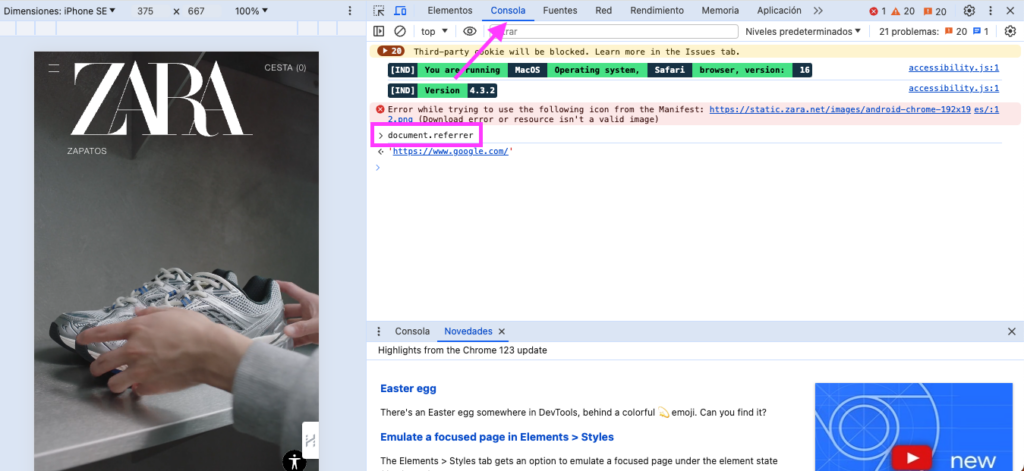Open the Elementos tab
The image size is (1024, 471).
pyautogui.click(x=450, y=10)
